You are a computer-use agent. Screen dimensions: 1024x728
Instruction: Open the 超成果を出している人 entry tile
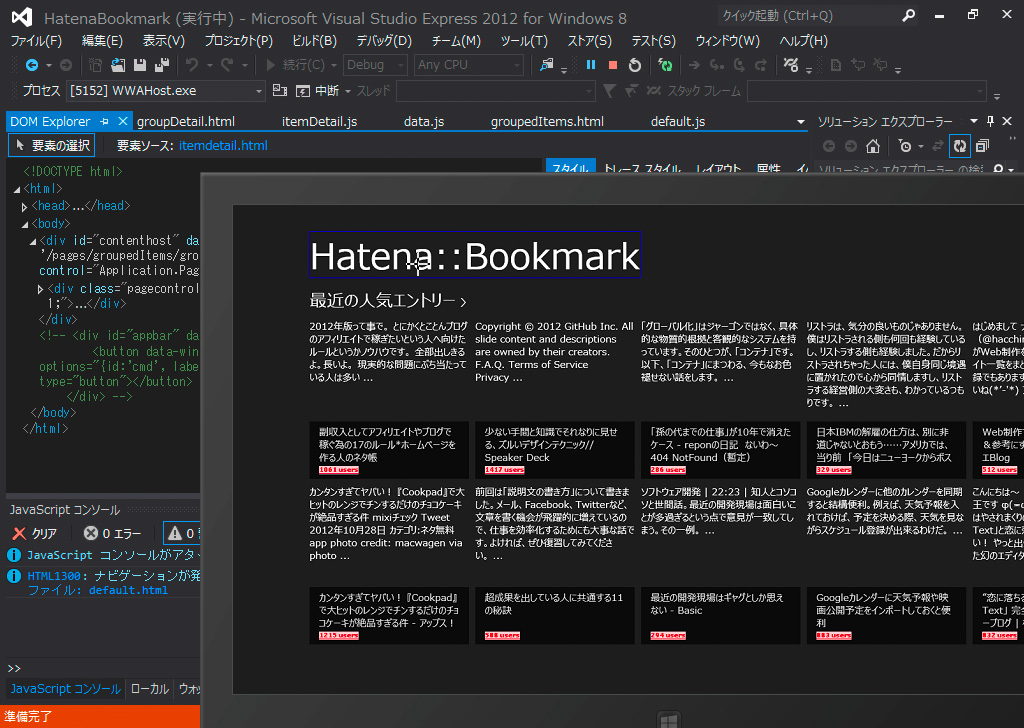click(554, 616)
